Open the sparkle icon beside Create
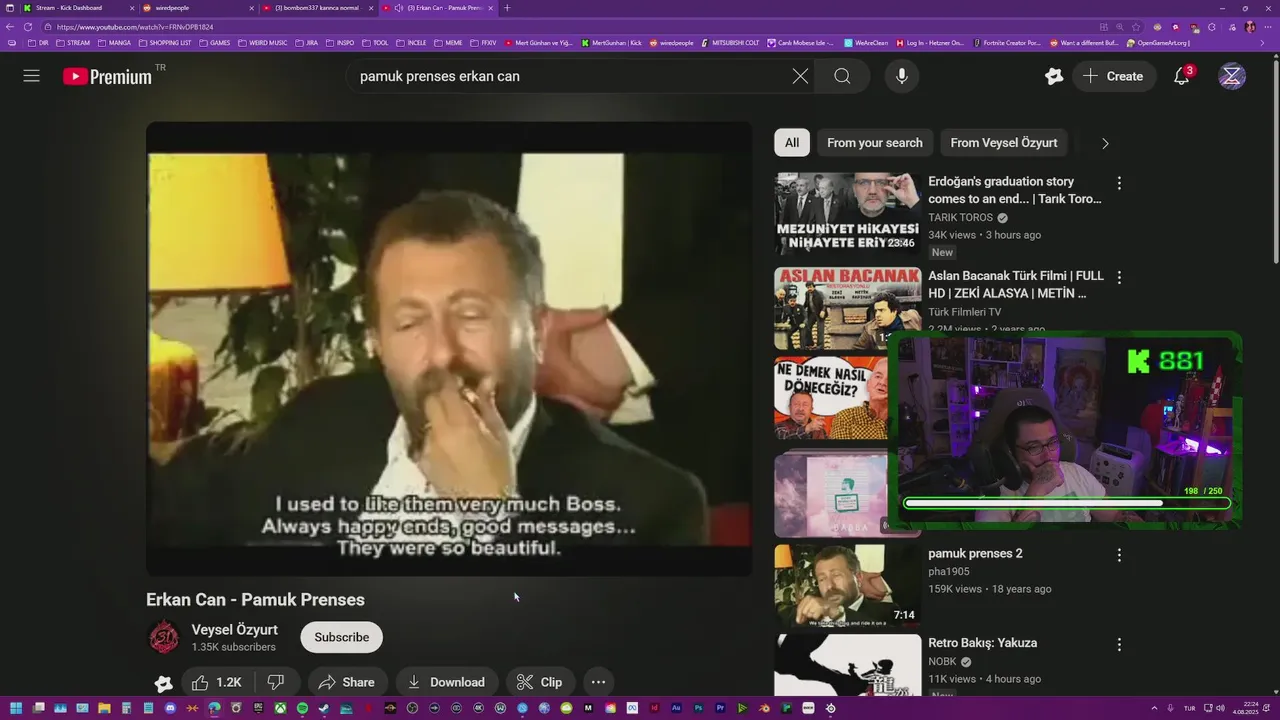The width and height of the screenshot is (1280, 720). pyautogui.click(x=1054, y=76)
